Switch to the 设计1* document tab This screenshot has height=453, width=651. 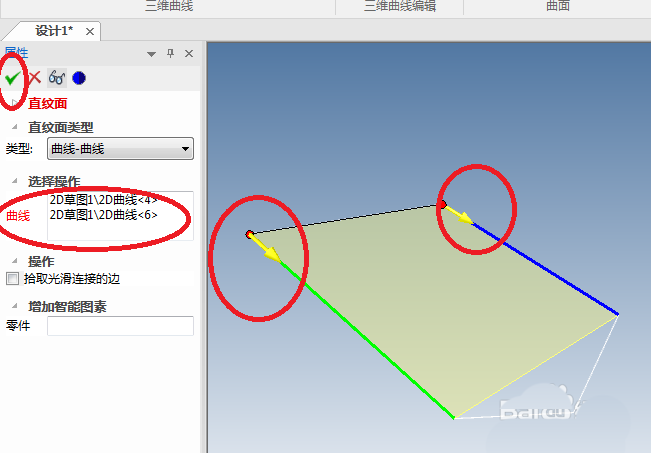click(x=54, y=31)
